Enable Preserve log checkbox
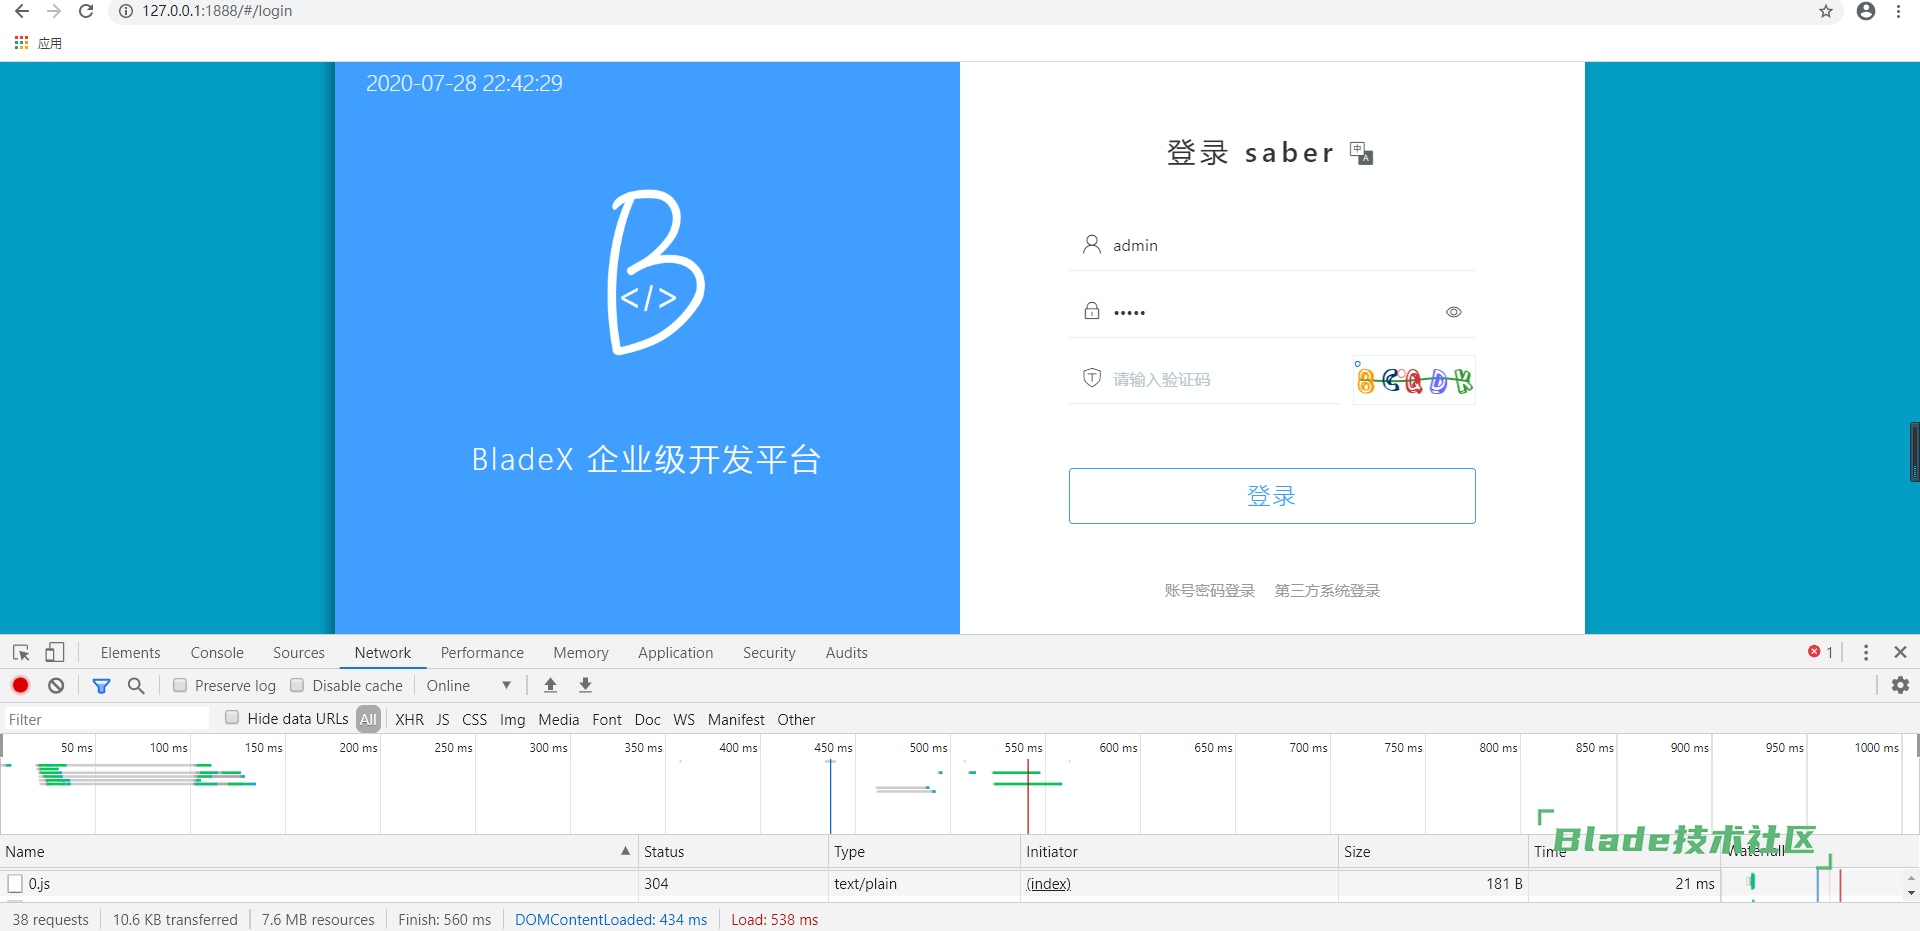Screen dimensions: 1920x931 click(180, 685)
